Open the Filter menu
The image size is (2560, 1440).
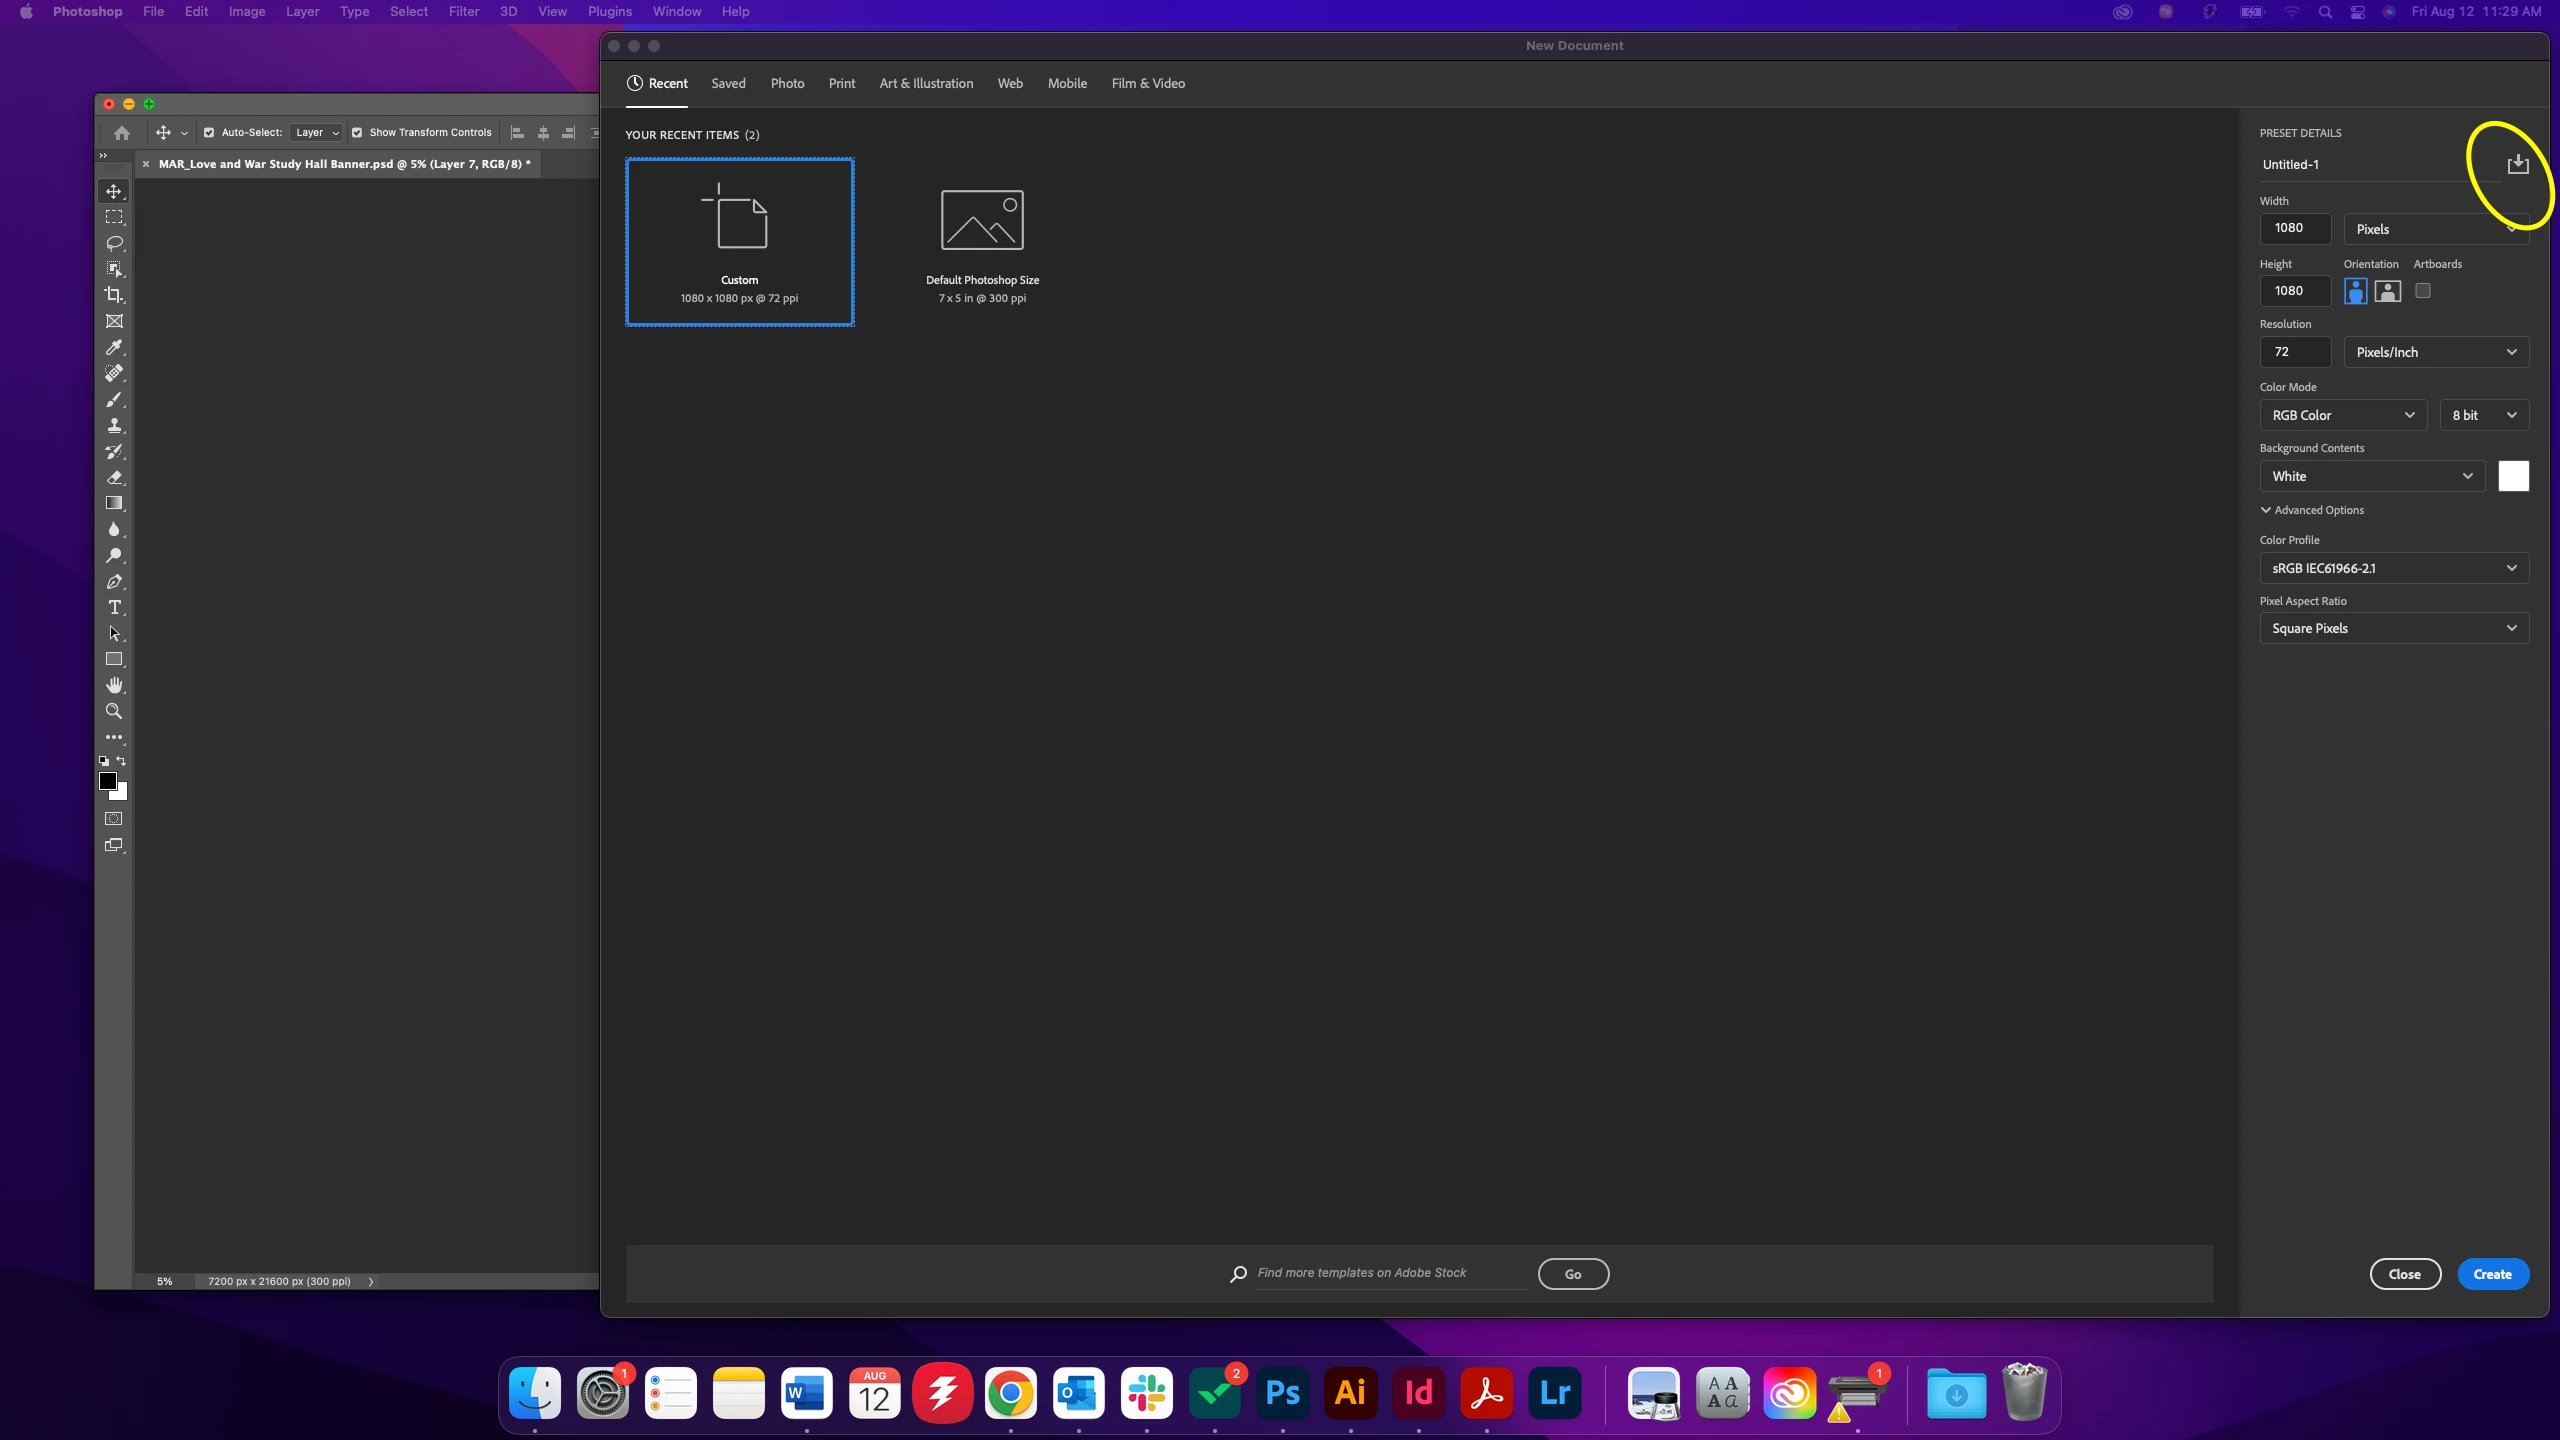[x=463, y=12]
